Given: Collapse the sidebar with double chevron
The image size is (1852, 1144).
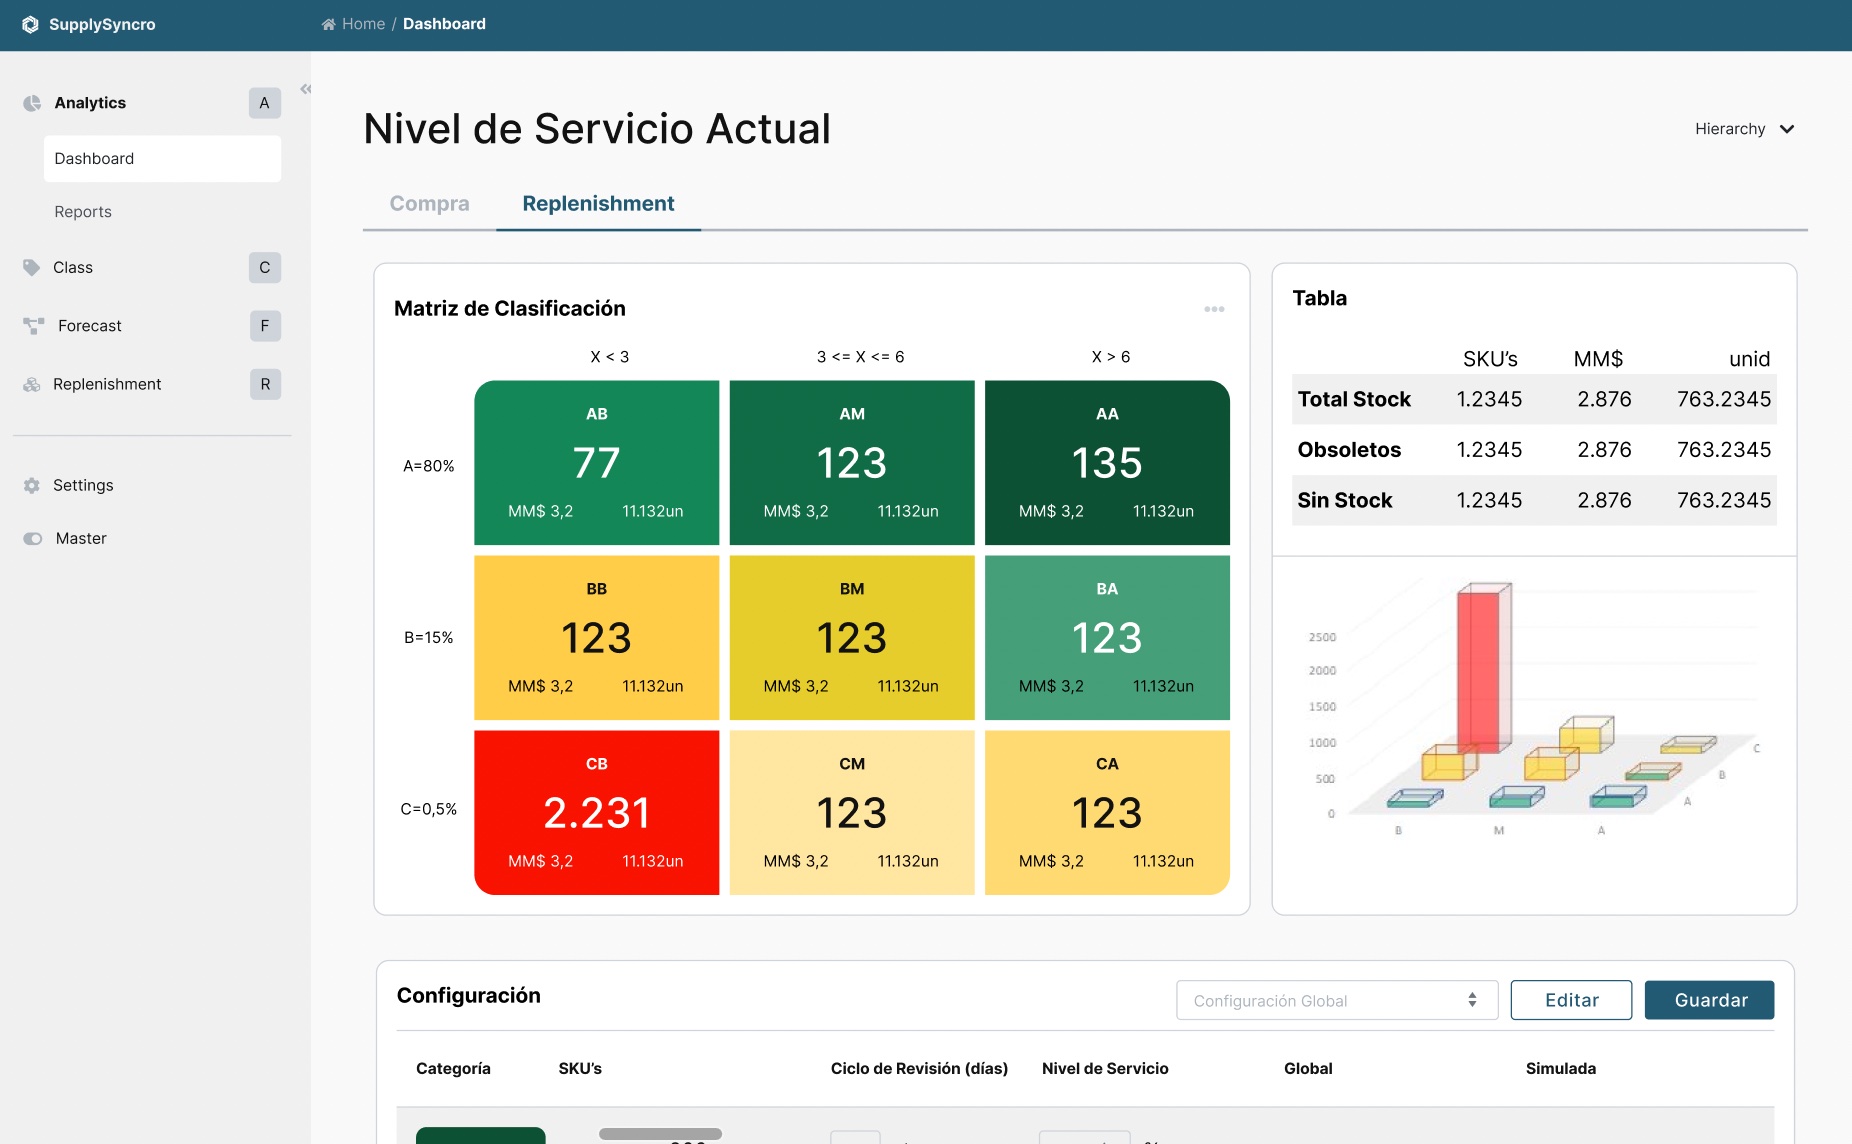Looking at the screenshot, I should [x=305, y=89].
